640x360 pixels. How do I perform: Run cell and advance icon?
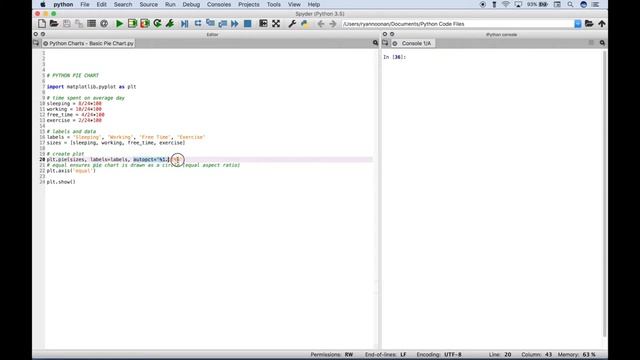point(145,24)
